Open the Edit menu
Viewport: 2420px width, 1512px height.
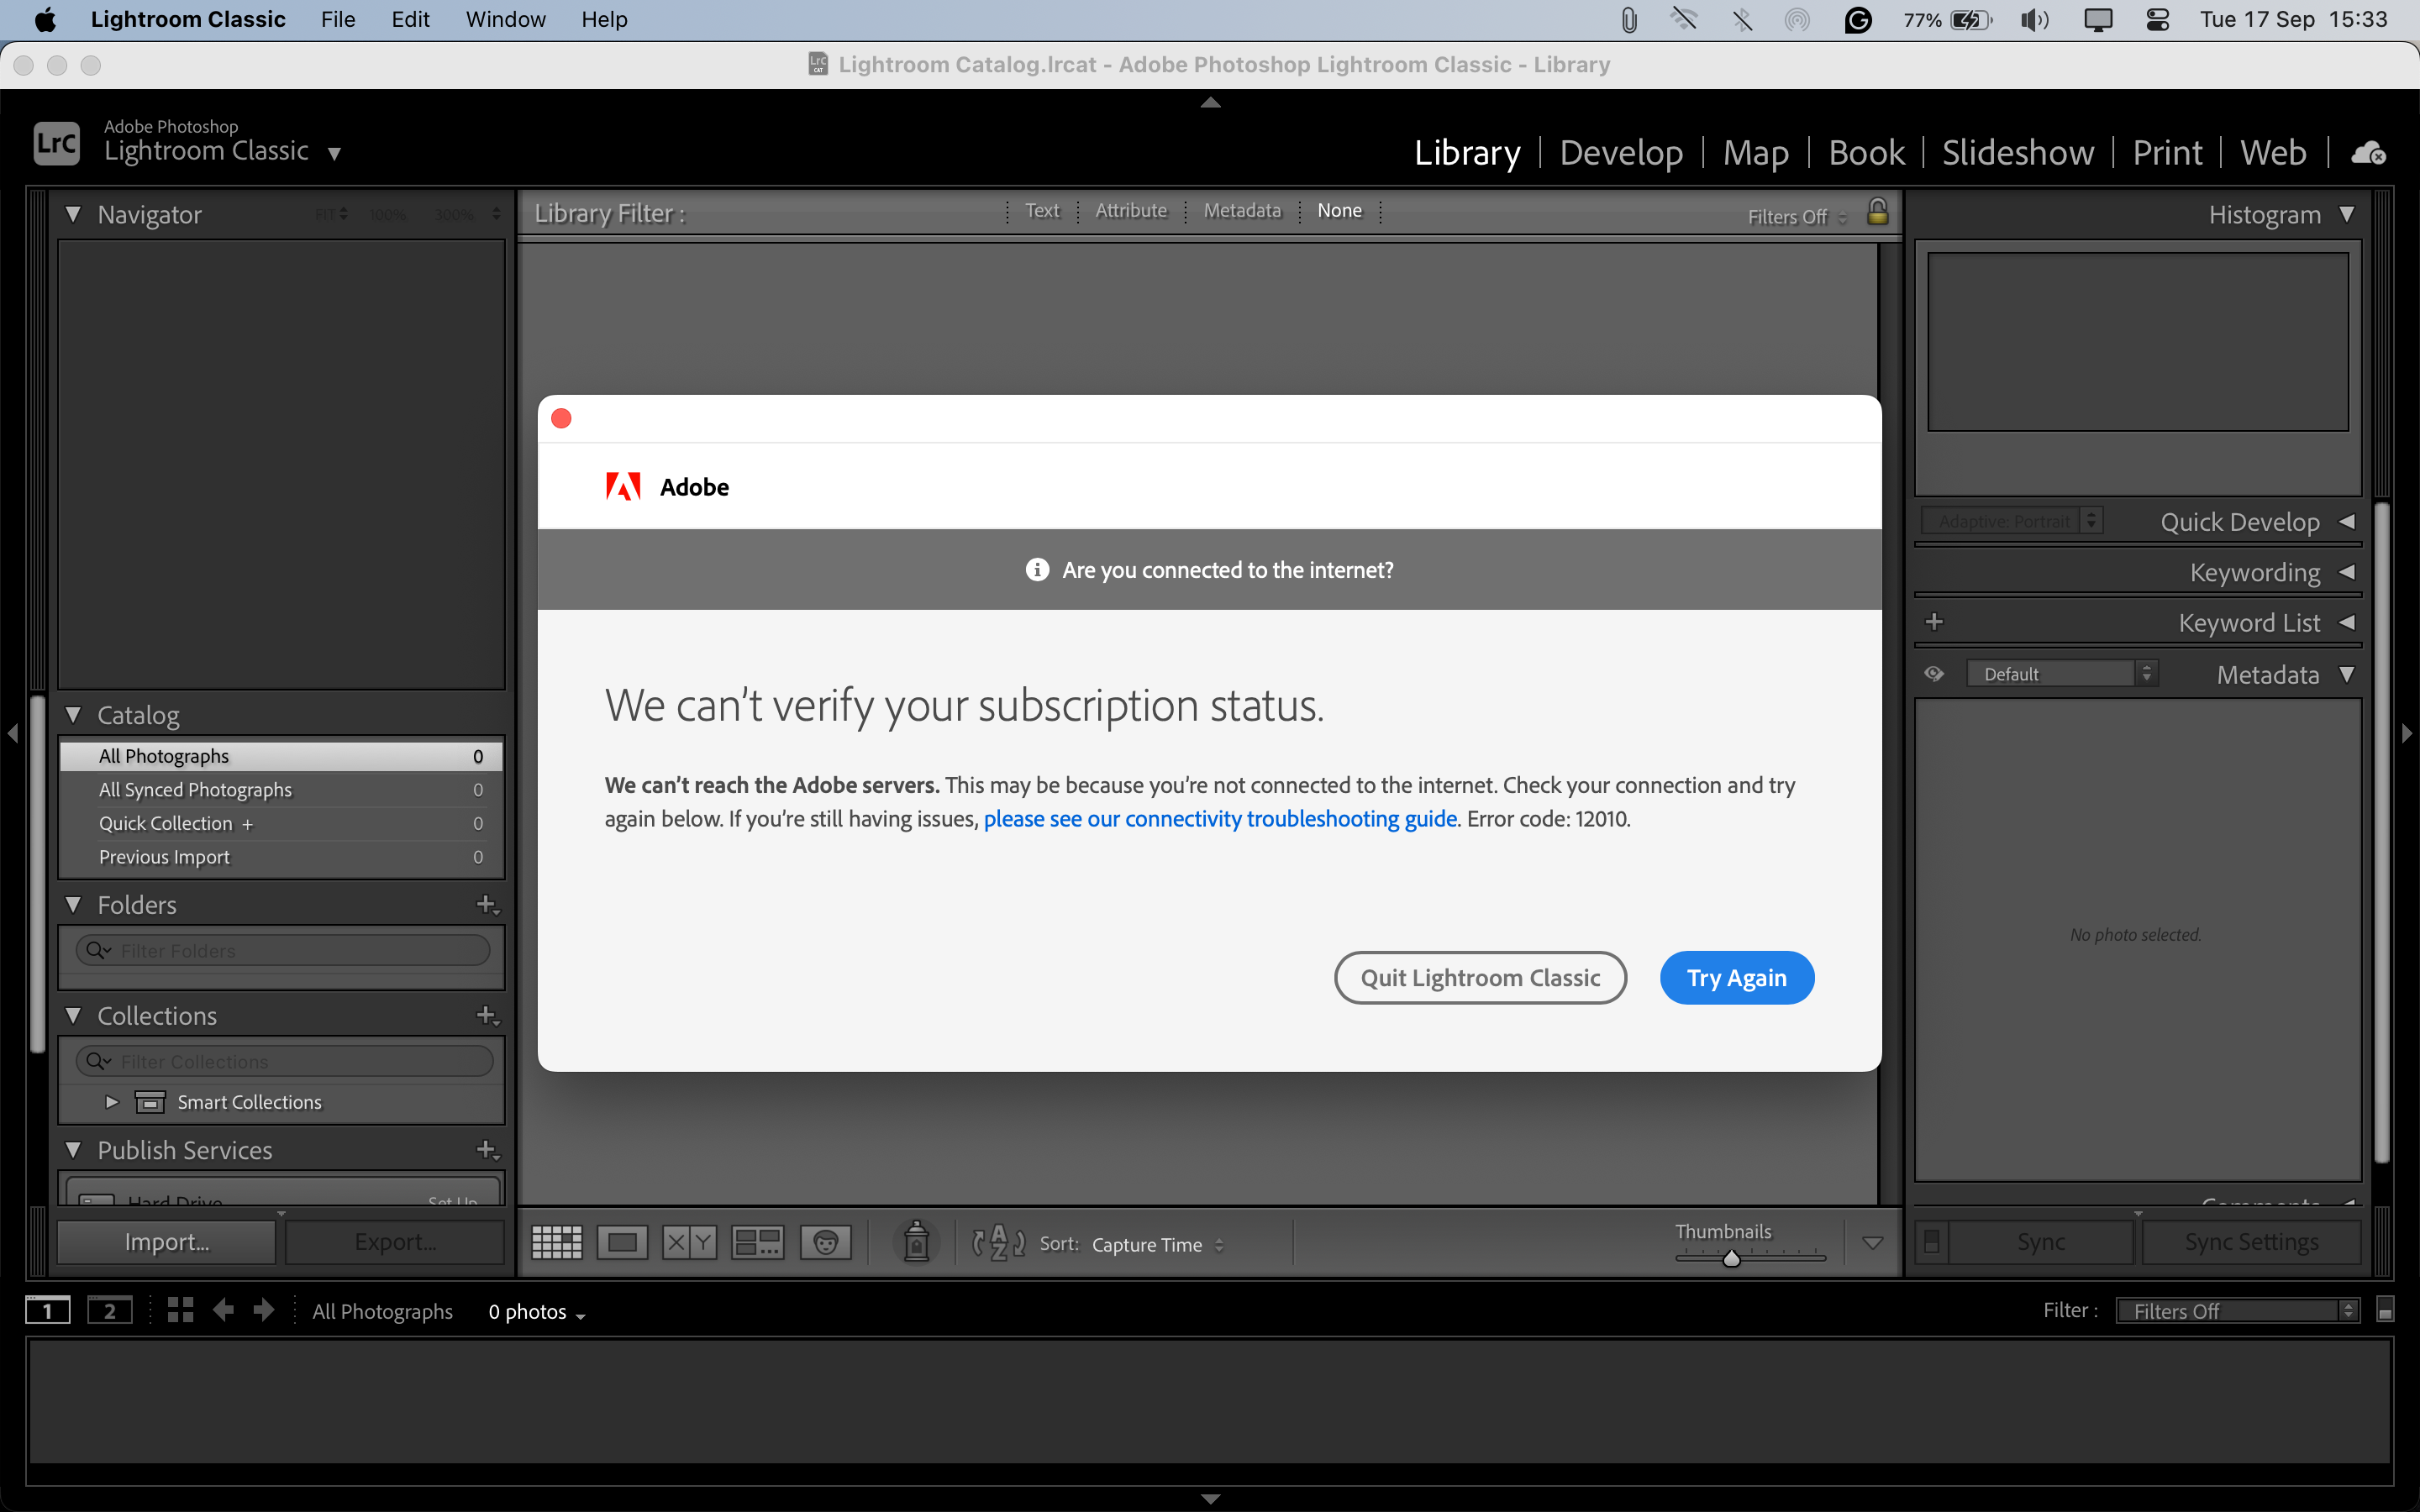coord(410,20)
